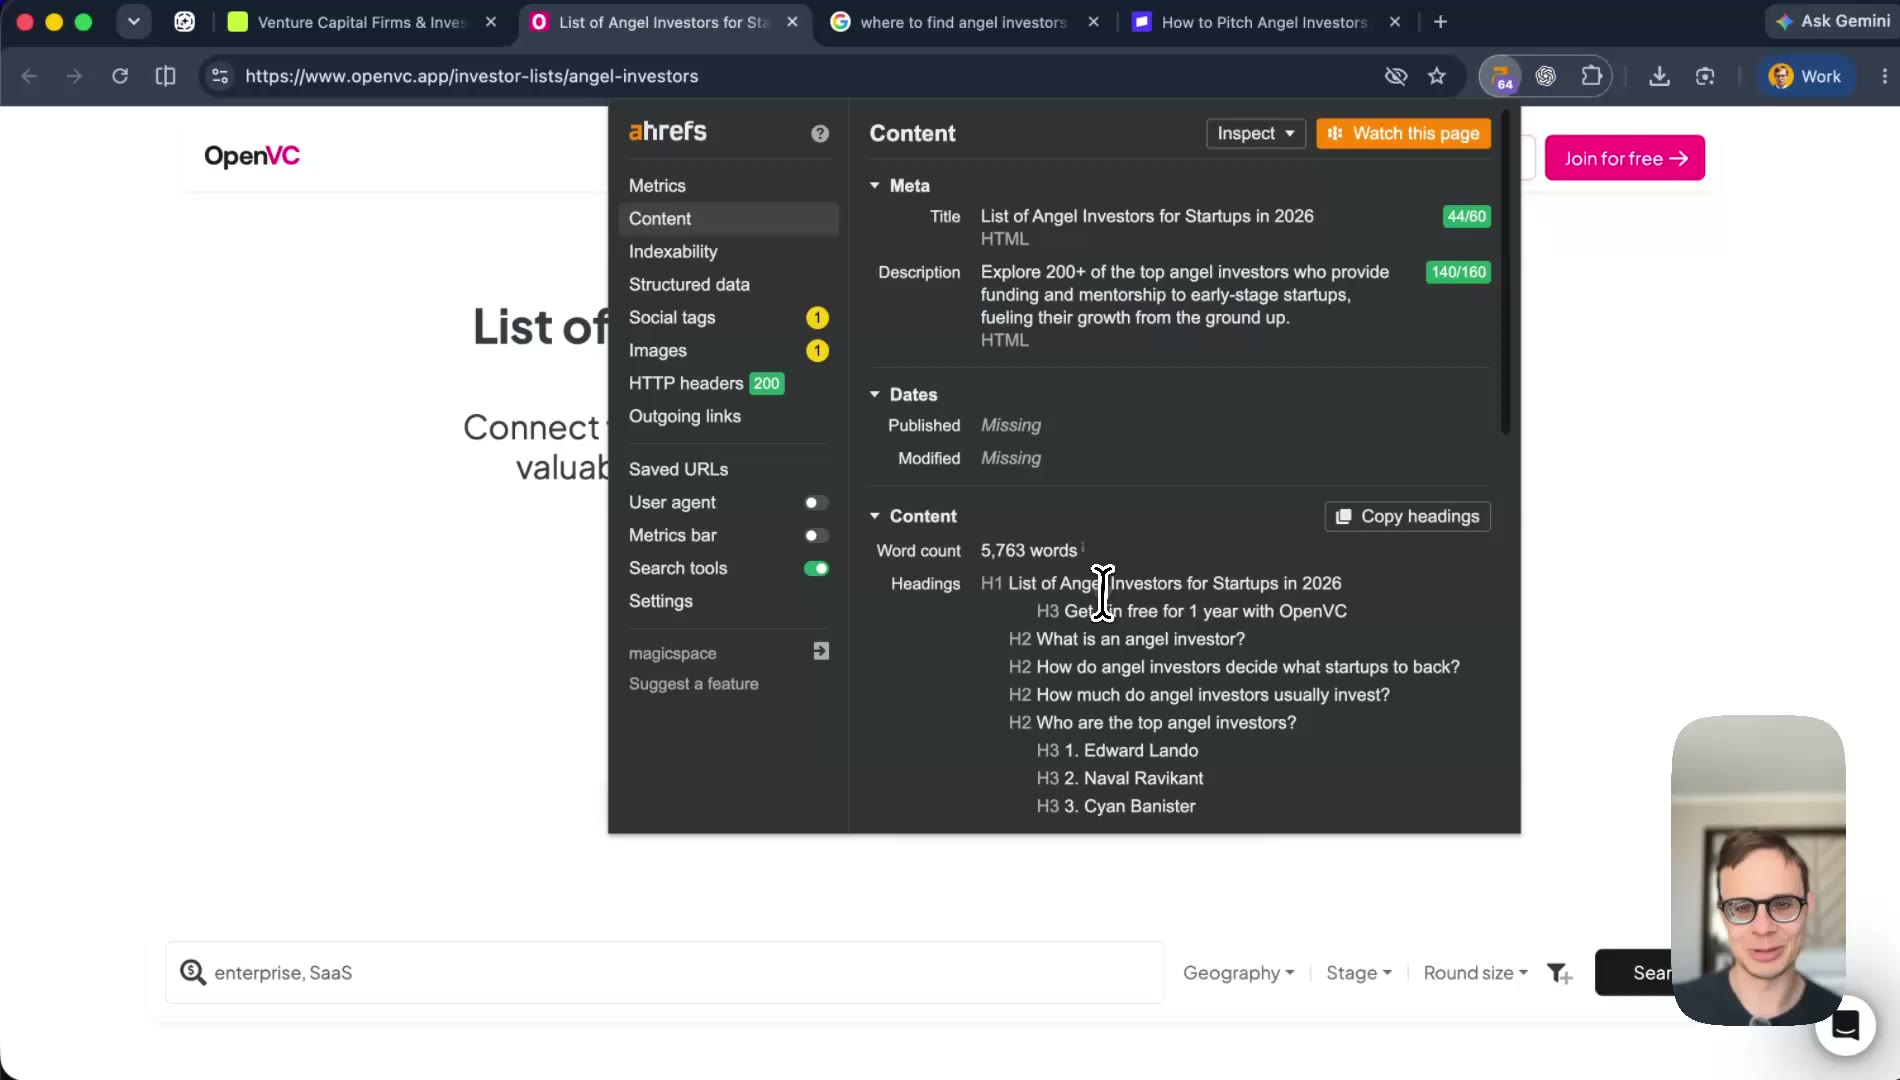The image size is (1900, 1080).
Task: Reload the current page
Action: click(120, 76)
